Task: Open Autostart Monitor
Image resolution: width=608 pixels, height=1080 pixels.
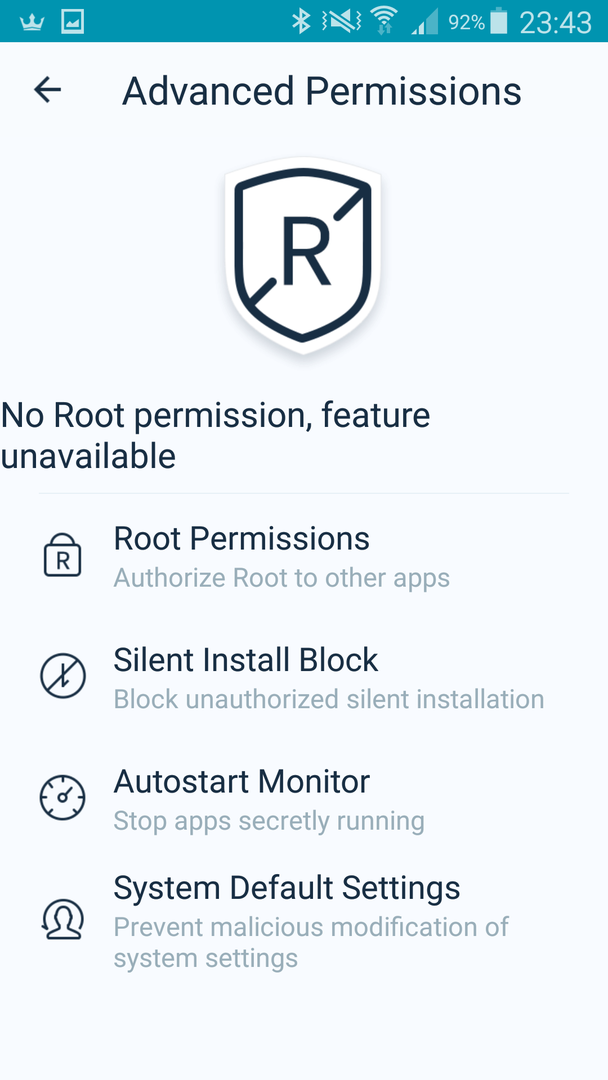Action: [x=304, y=798]
